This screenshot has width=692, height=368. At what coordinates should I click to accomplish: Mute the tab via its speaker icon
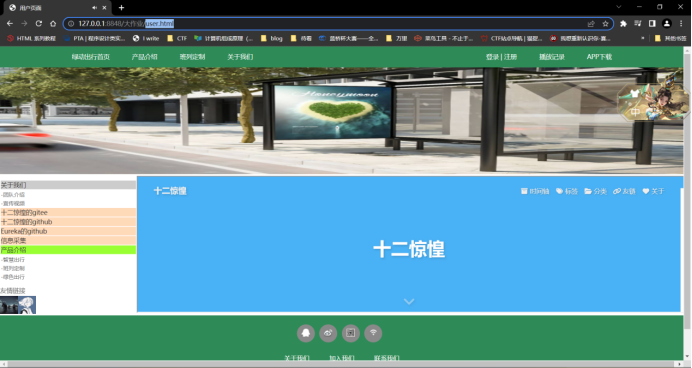(x=94, y=8)
